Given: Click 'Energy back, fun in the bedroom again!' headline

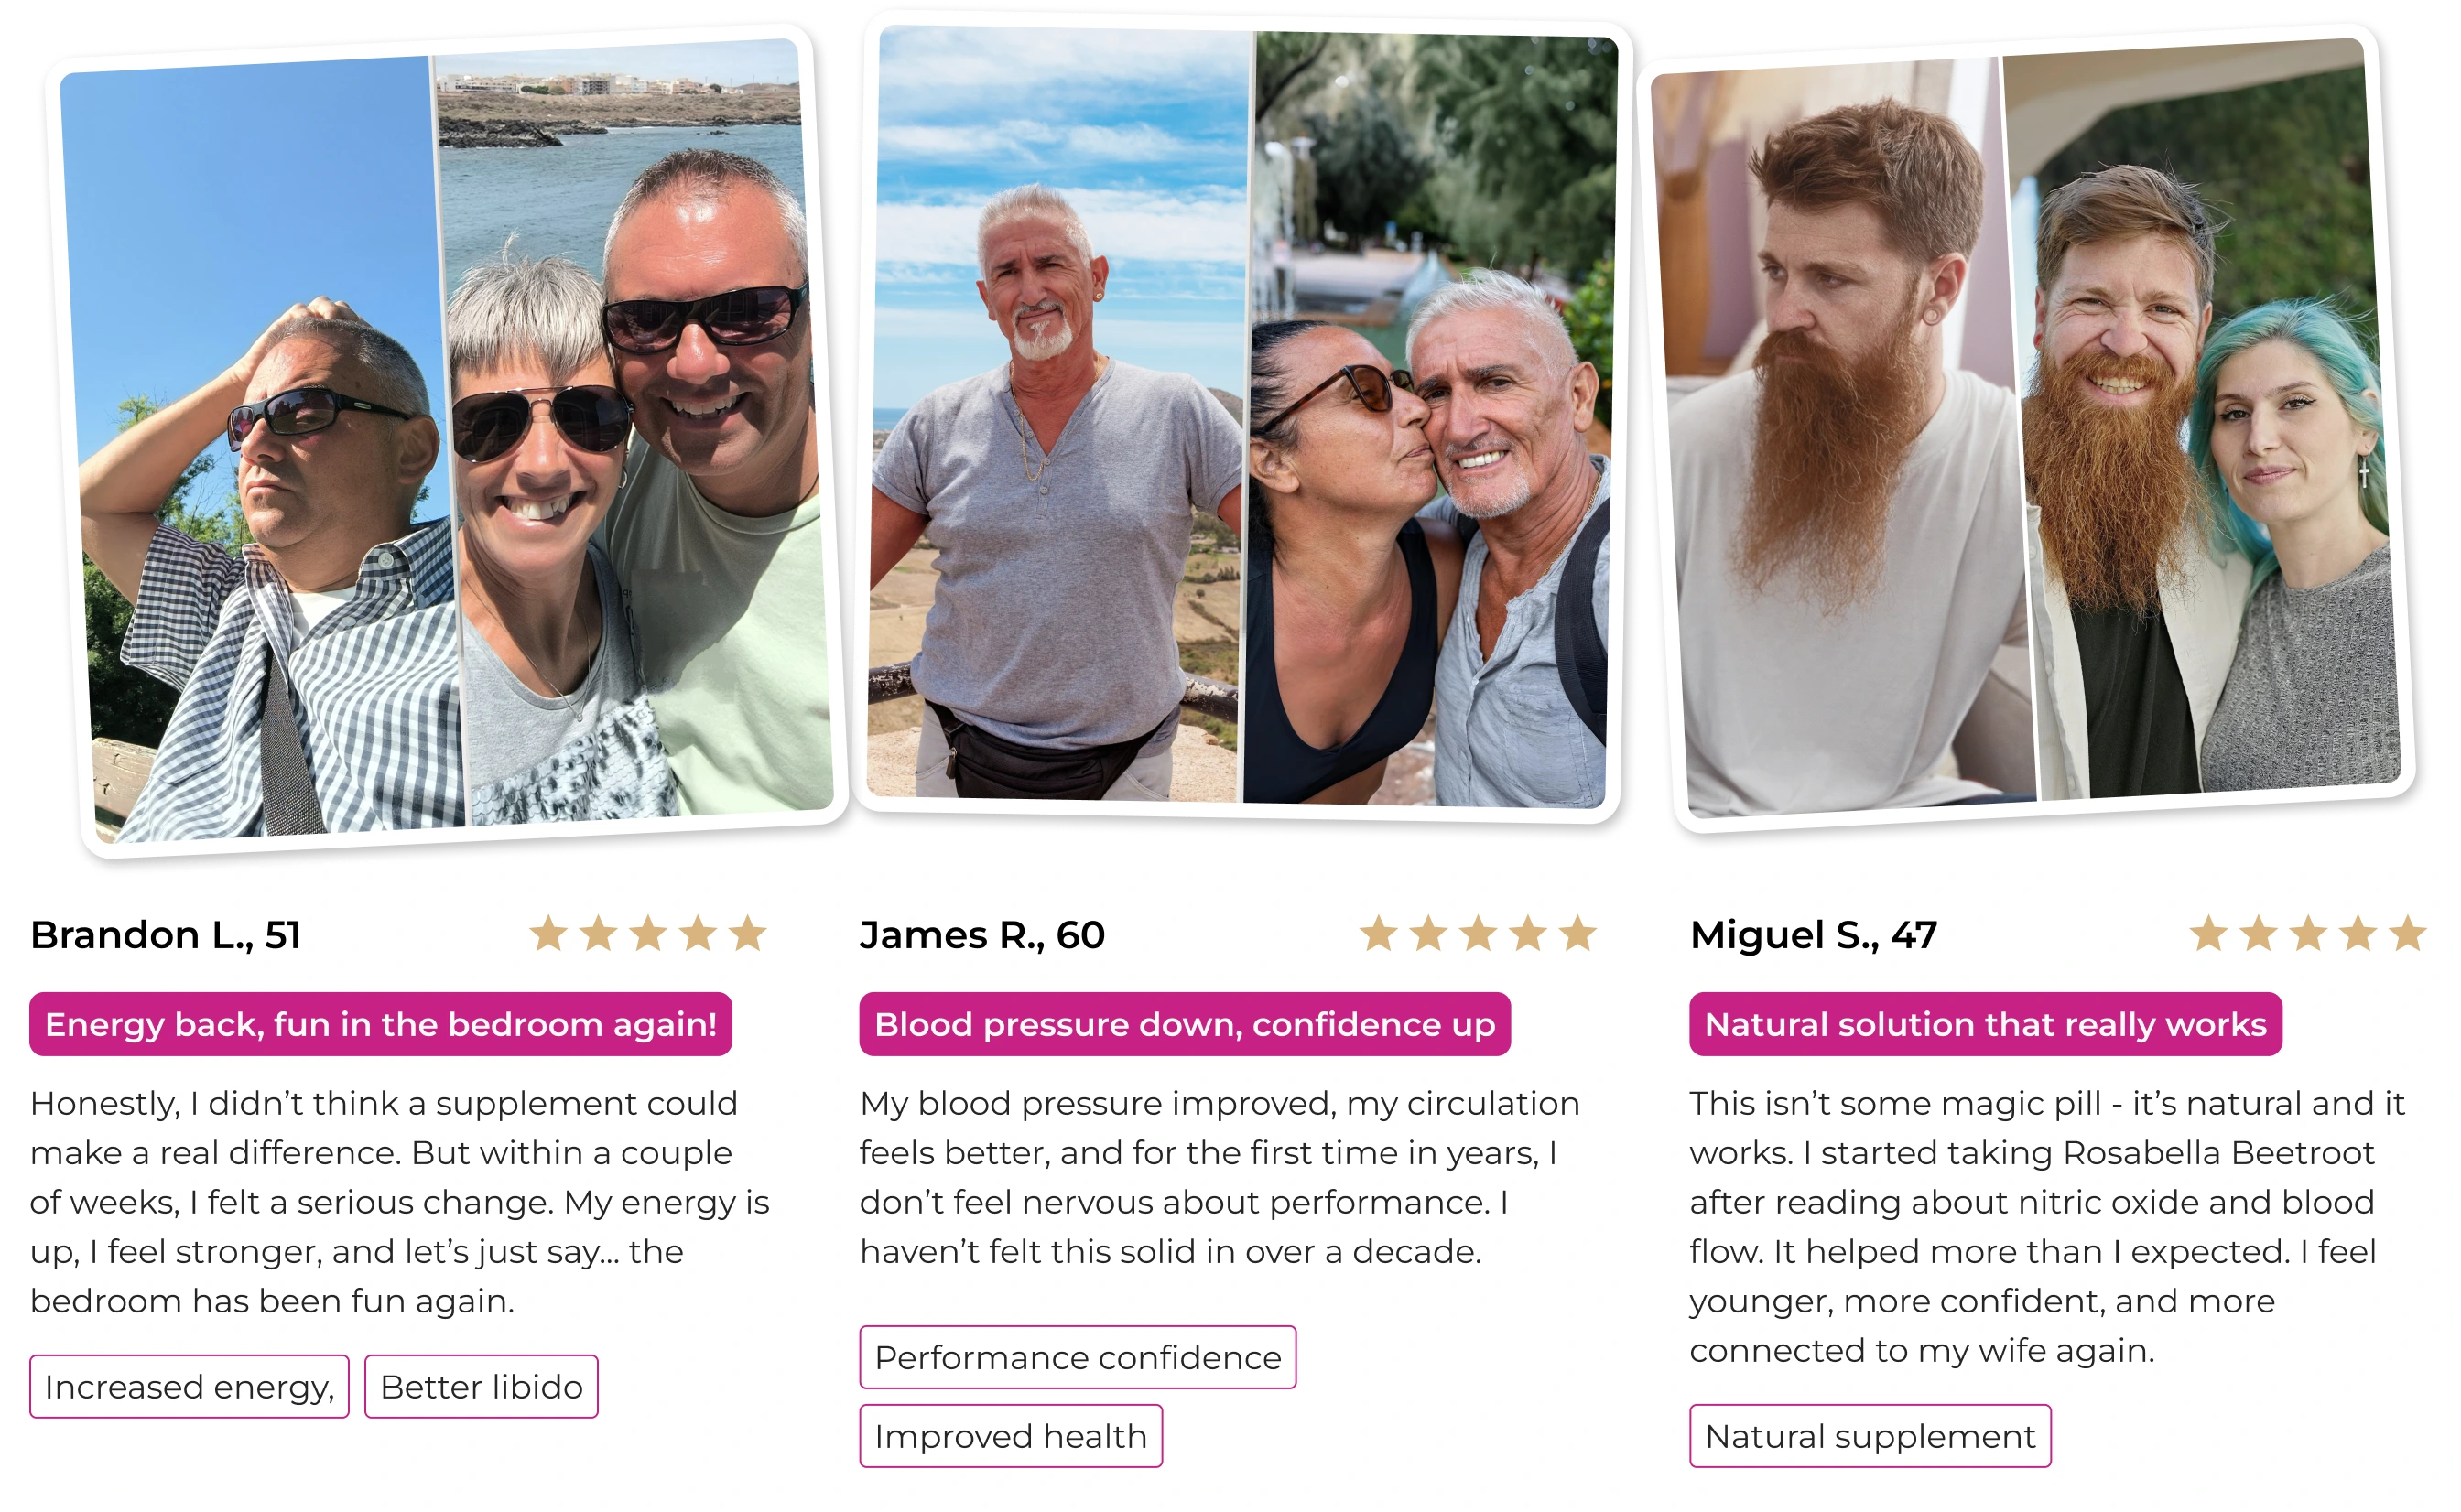Looking at the screenshot, I should 381,1024.
